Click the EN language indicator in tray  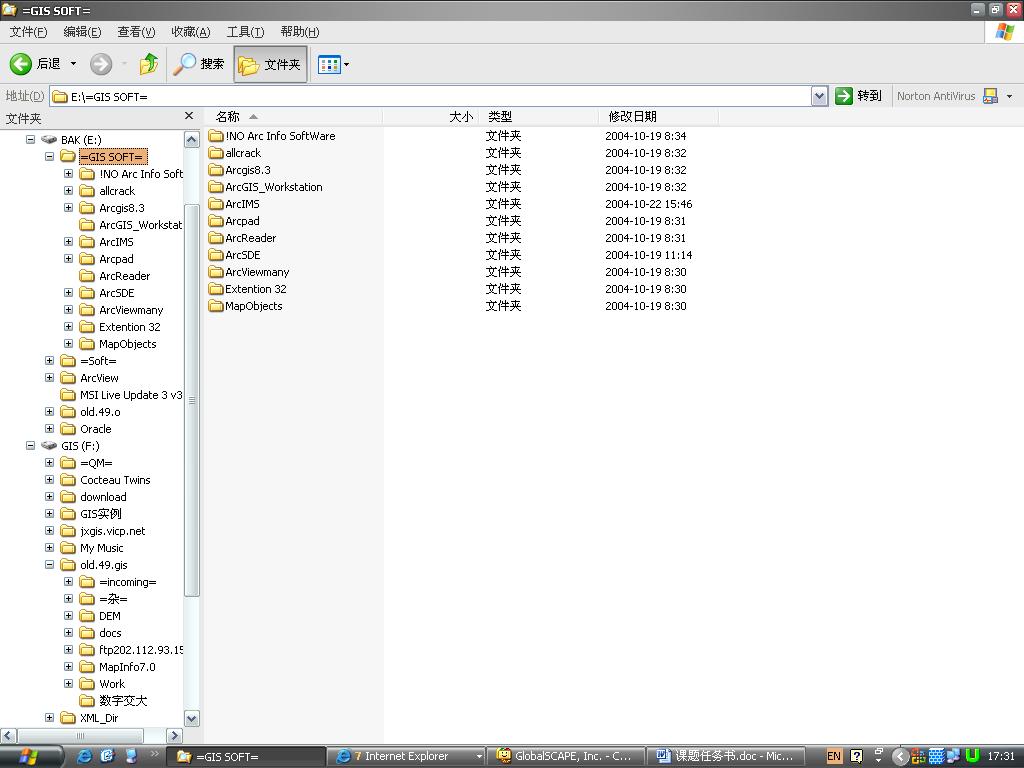coord(834,756)
